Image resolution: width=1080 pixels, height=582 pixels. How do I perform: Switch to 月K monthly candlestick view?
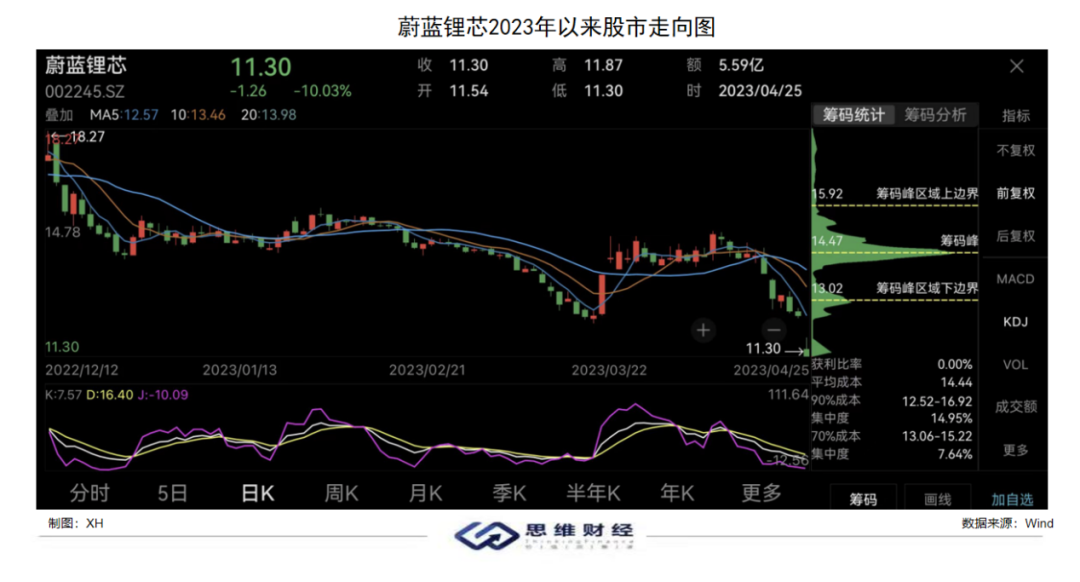tap(425, 493)
